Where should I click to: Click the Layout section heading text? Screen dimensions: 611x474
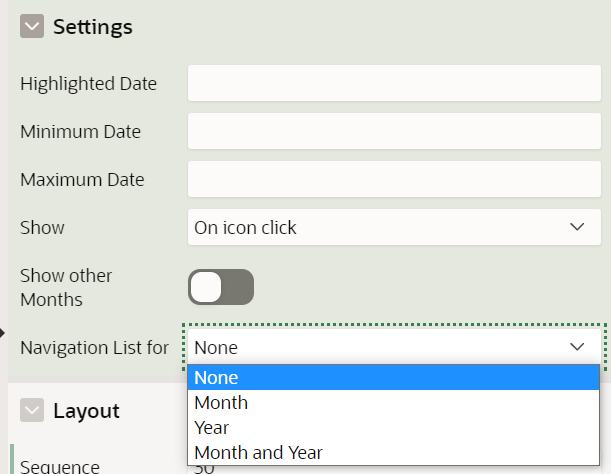(86, 410)
